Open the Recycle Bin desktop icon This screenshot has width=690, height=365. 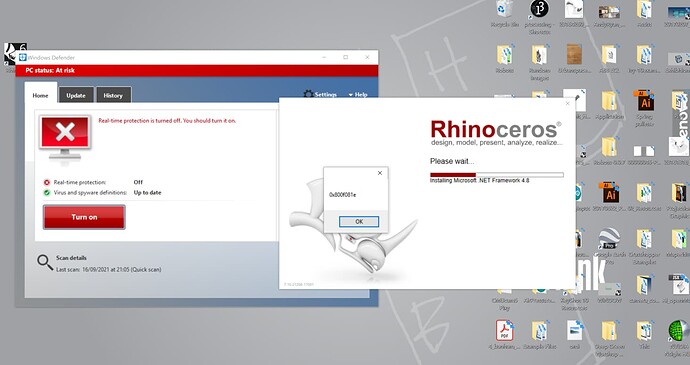[504, 10]
